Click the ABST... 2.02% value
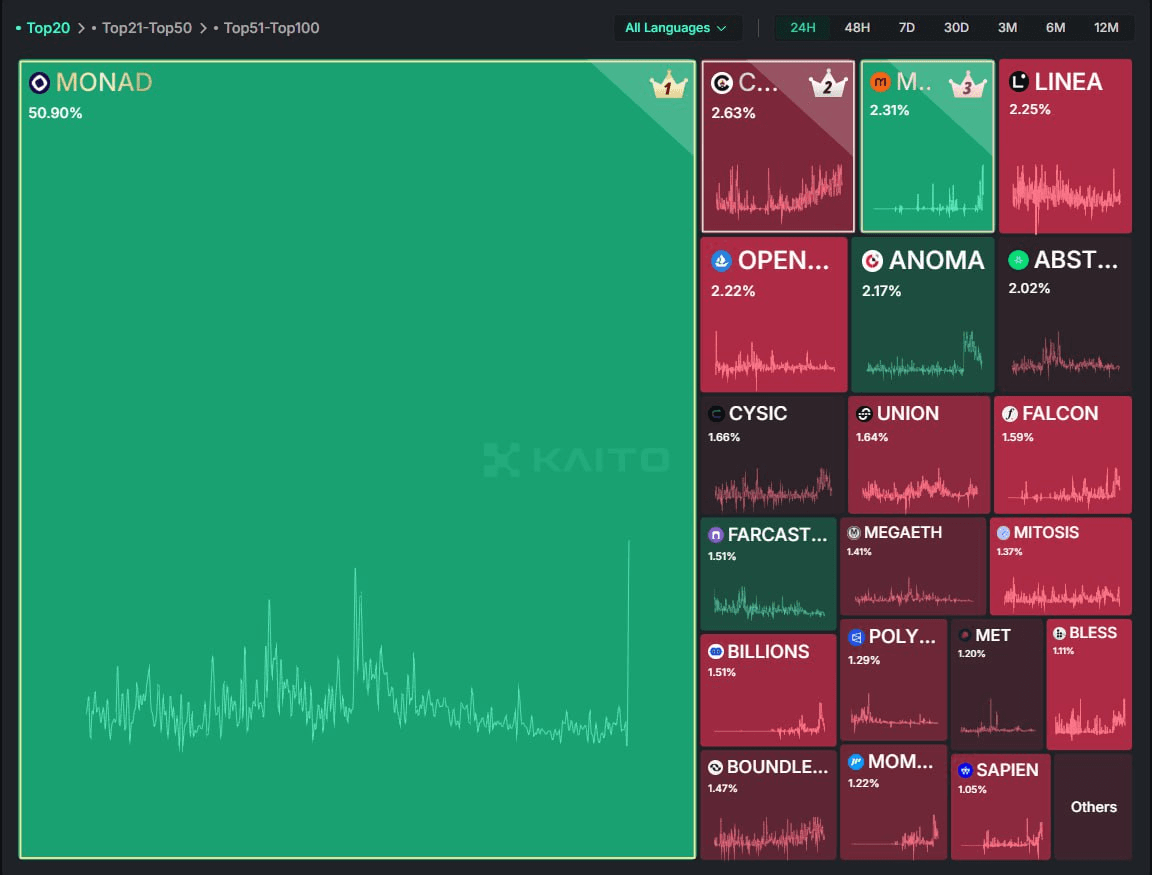Viewport: 1152px width, 875px height. click(1029, 288)
